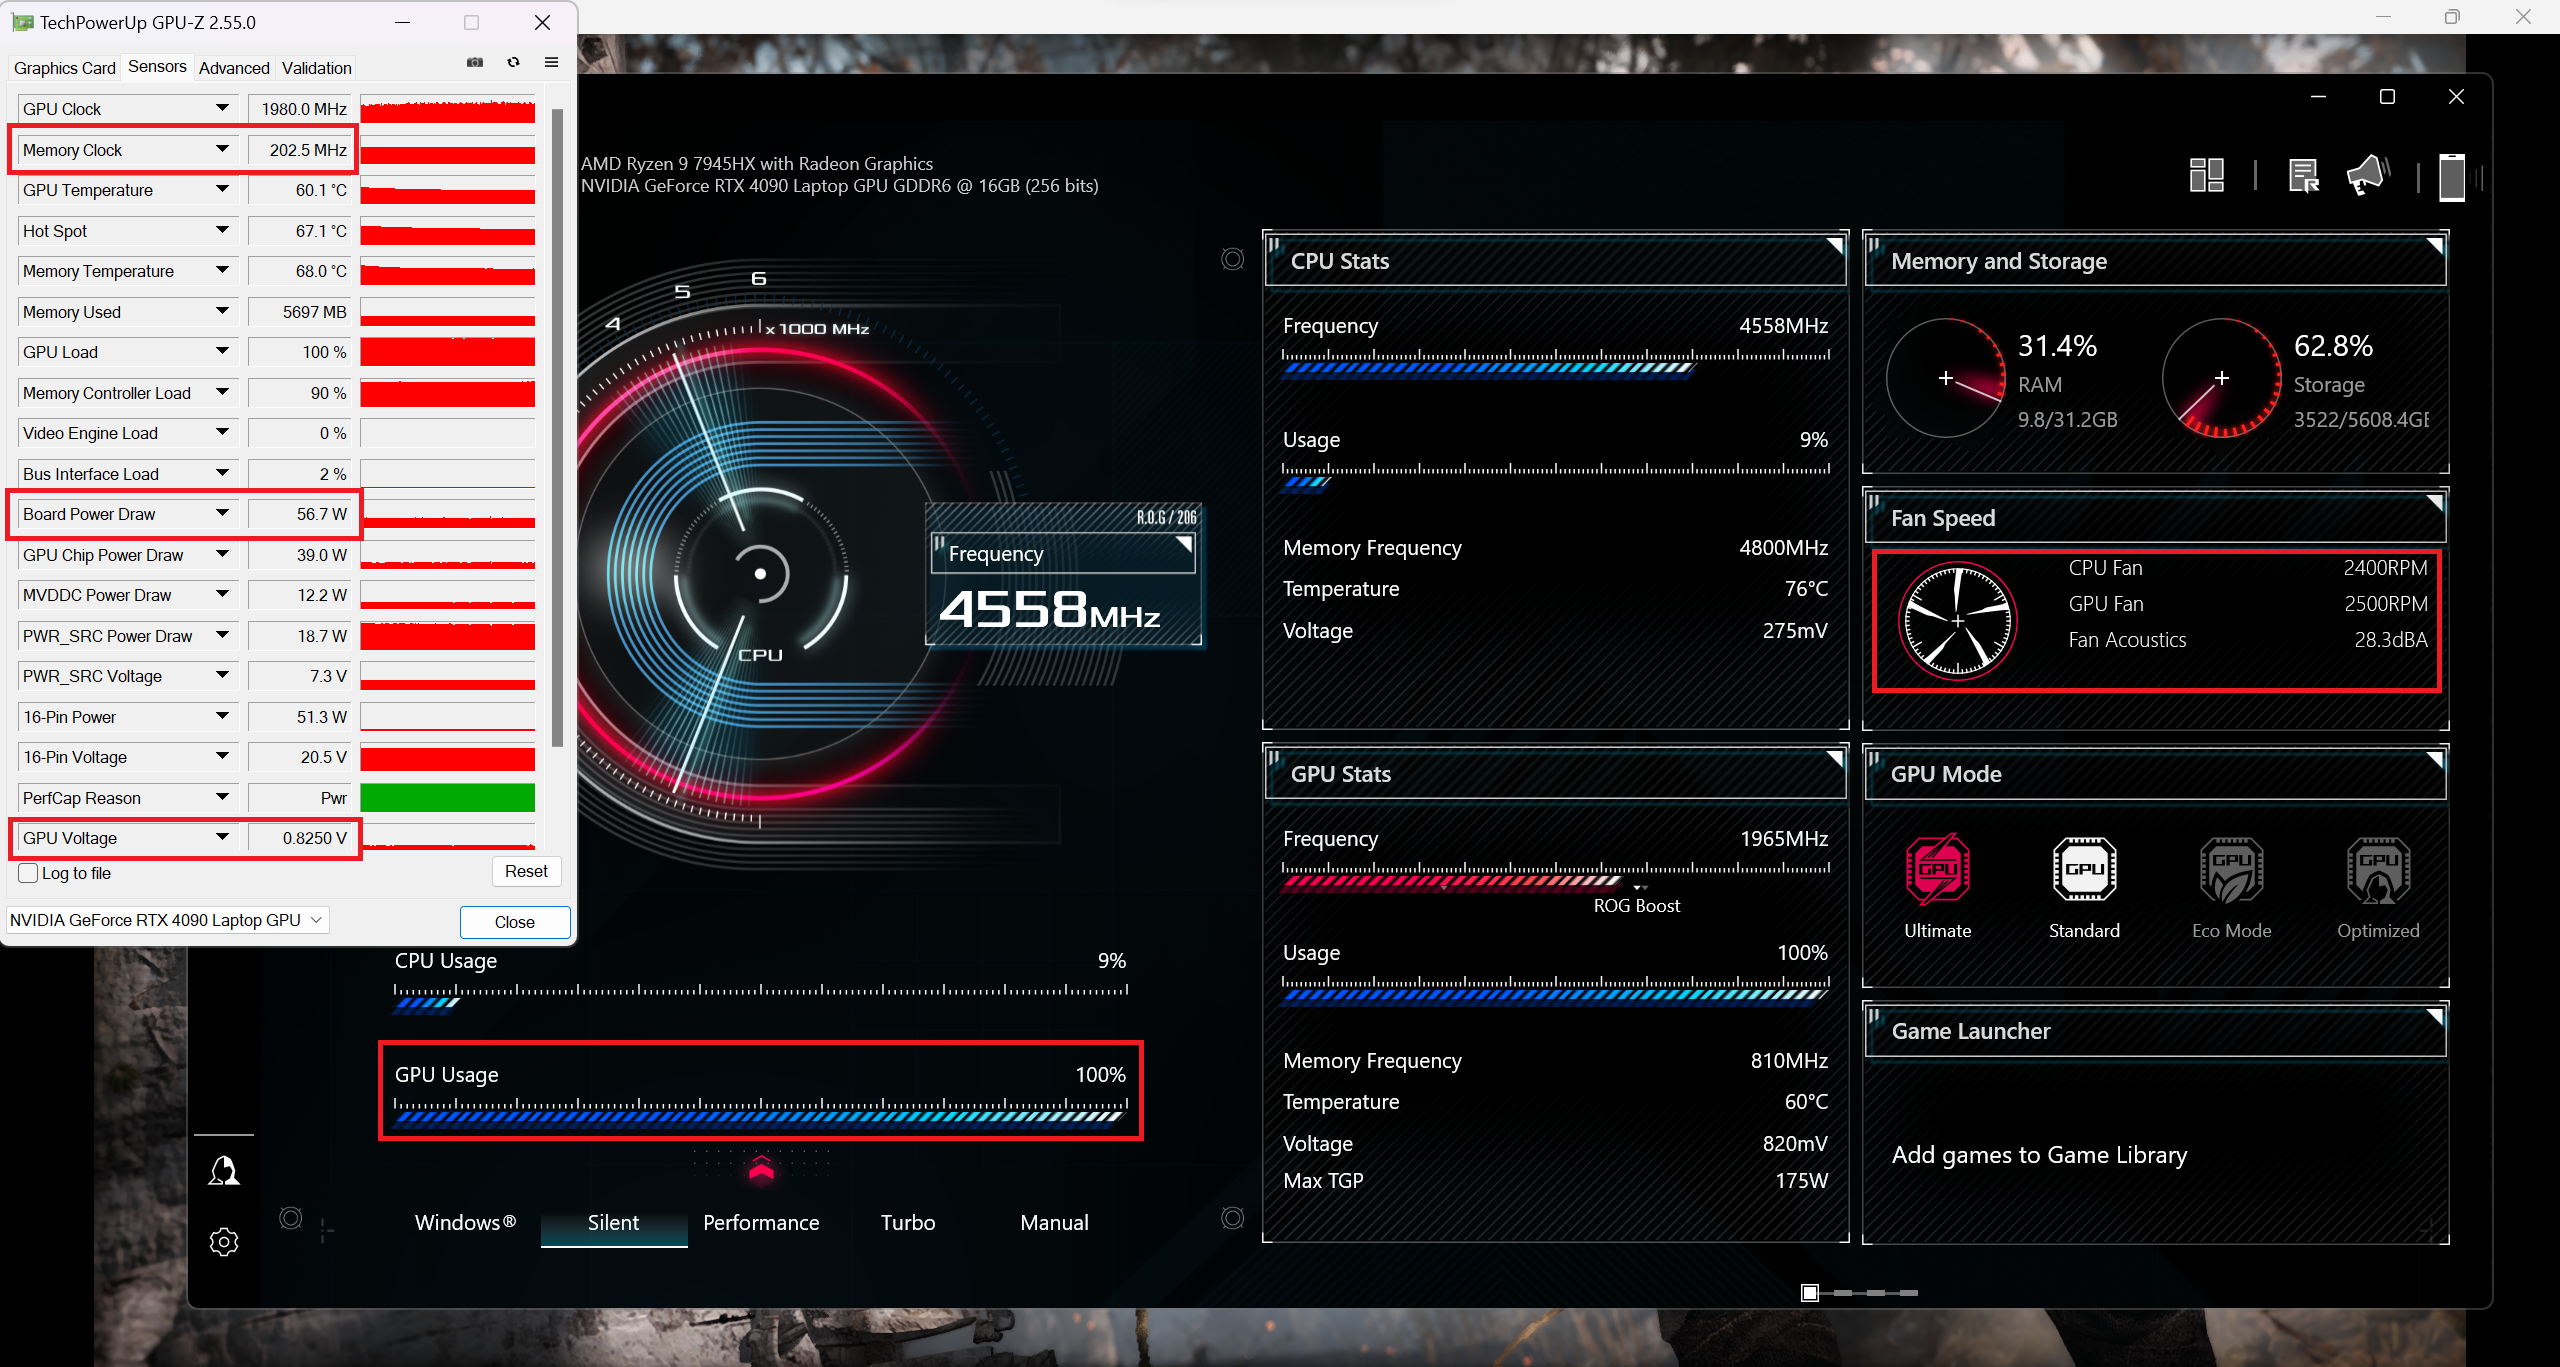Click the GPU Stats panel corner marker
The height and width of the screenshot is (1367, 2560).
(1835, 759)
